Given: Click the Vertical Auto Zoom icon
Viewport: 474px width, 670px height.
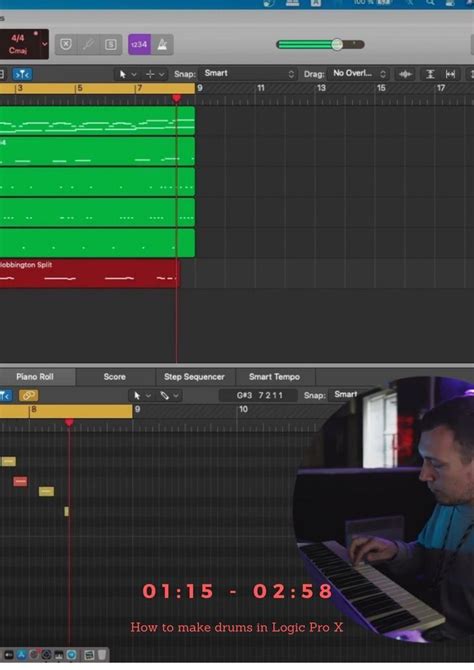Looking at the screenshot, I should [x=430, y=74].
